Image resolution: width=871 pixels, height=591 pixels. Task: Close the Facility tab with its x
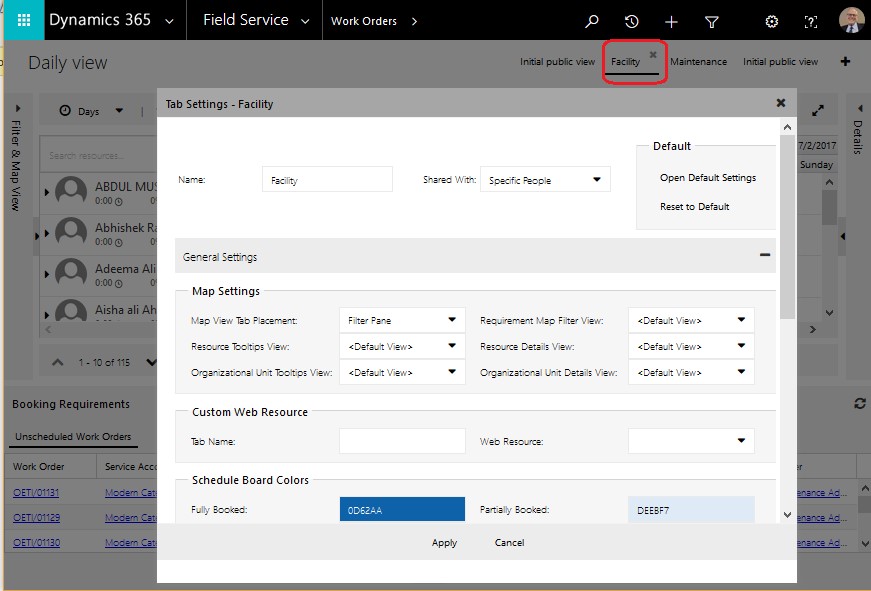click(x=653, y=54)
